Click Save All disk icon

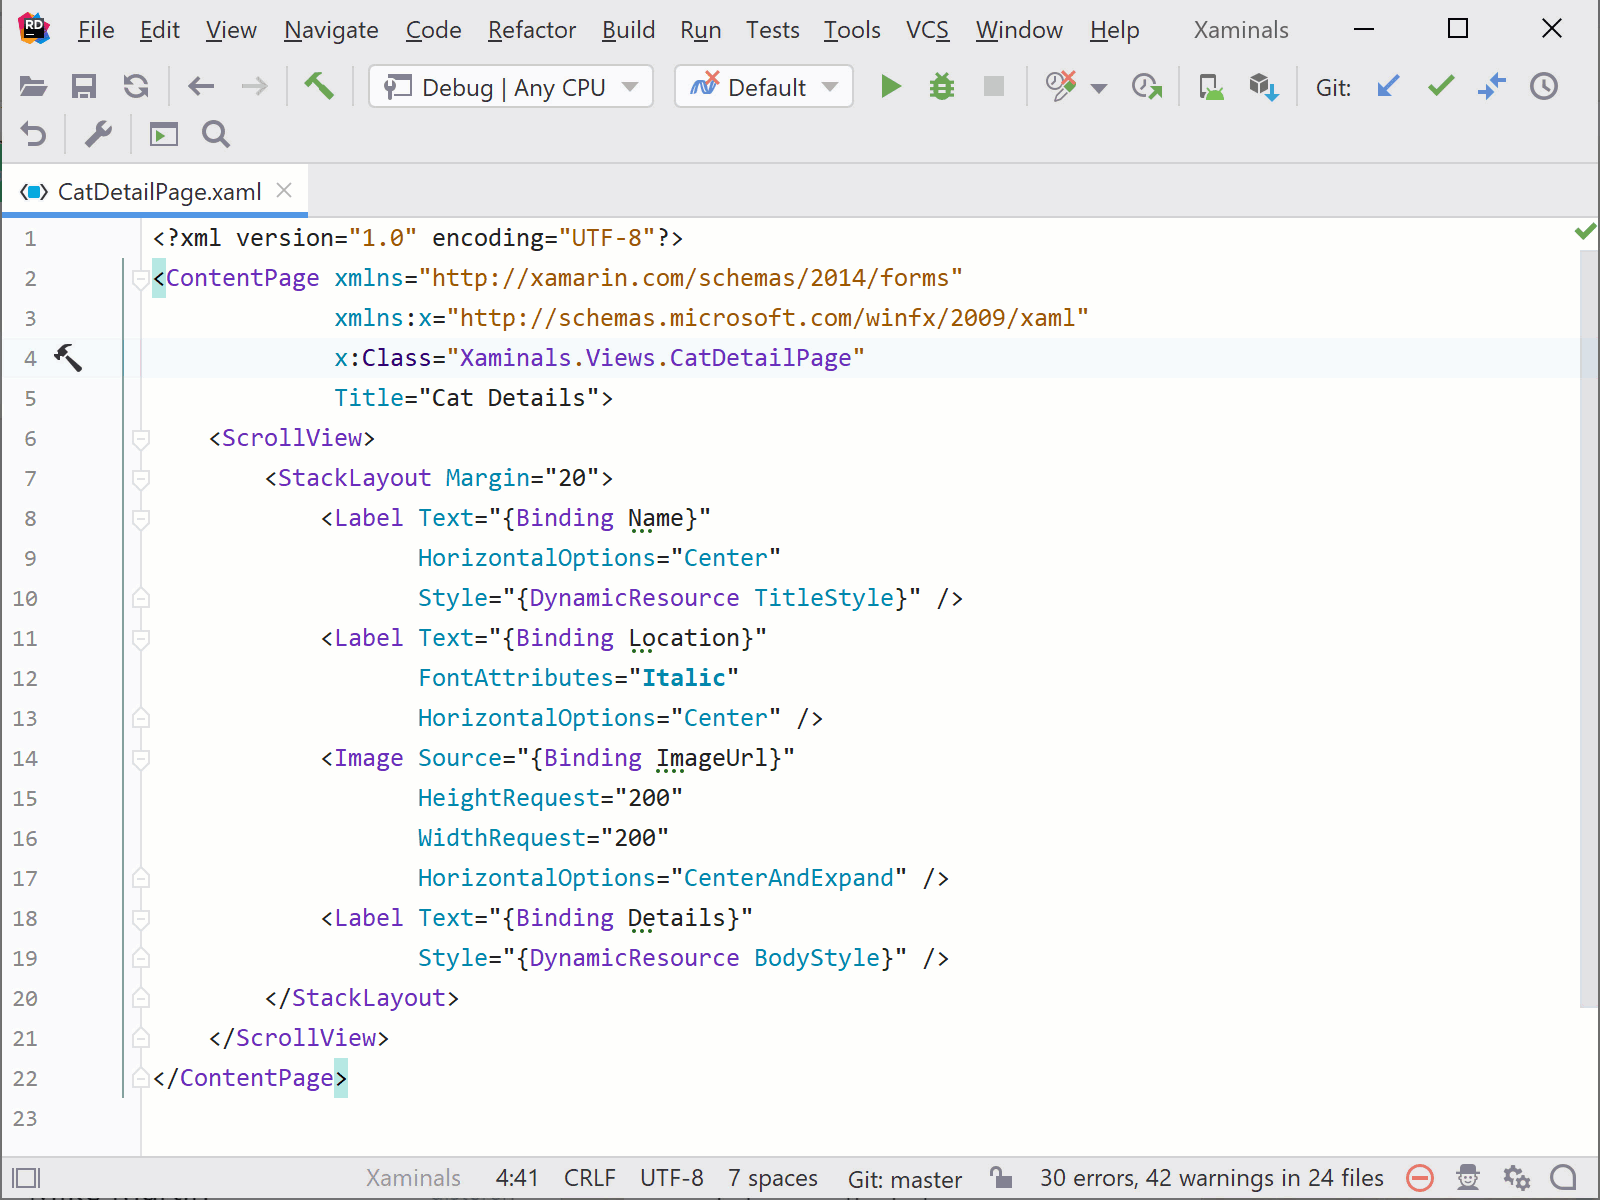coord(84,87)
